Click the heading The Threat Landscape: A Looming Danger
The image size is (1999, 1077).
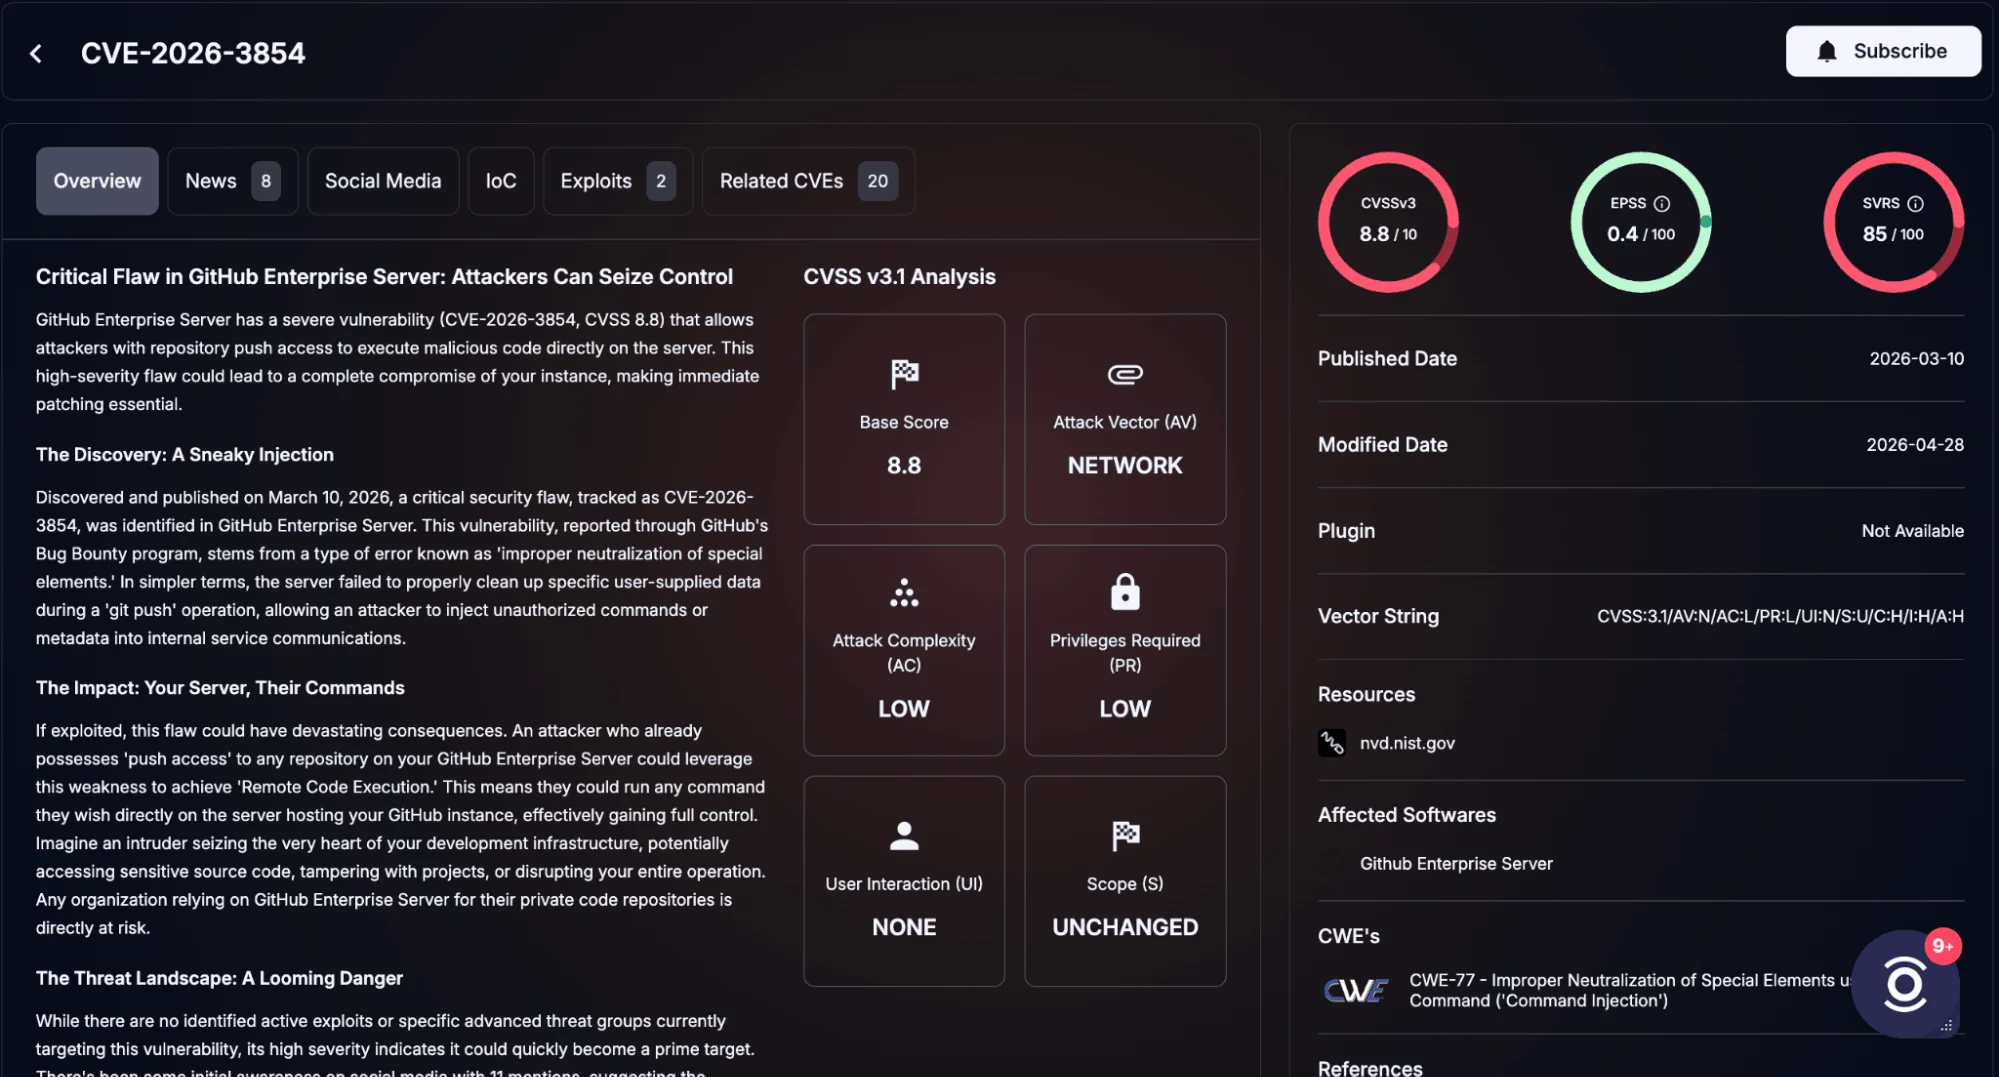(219, 978)
